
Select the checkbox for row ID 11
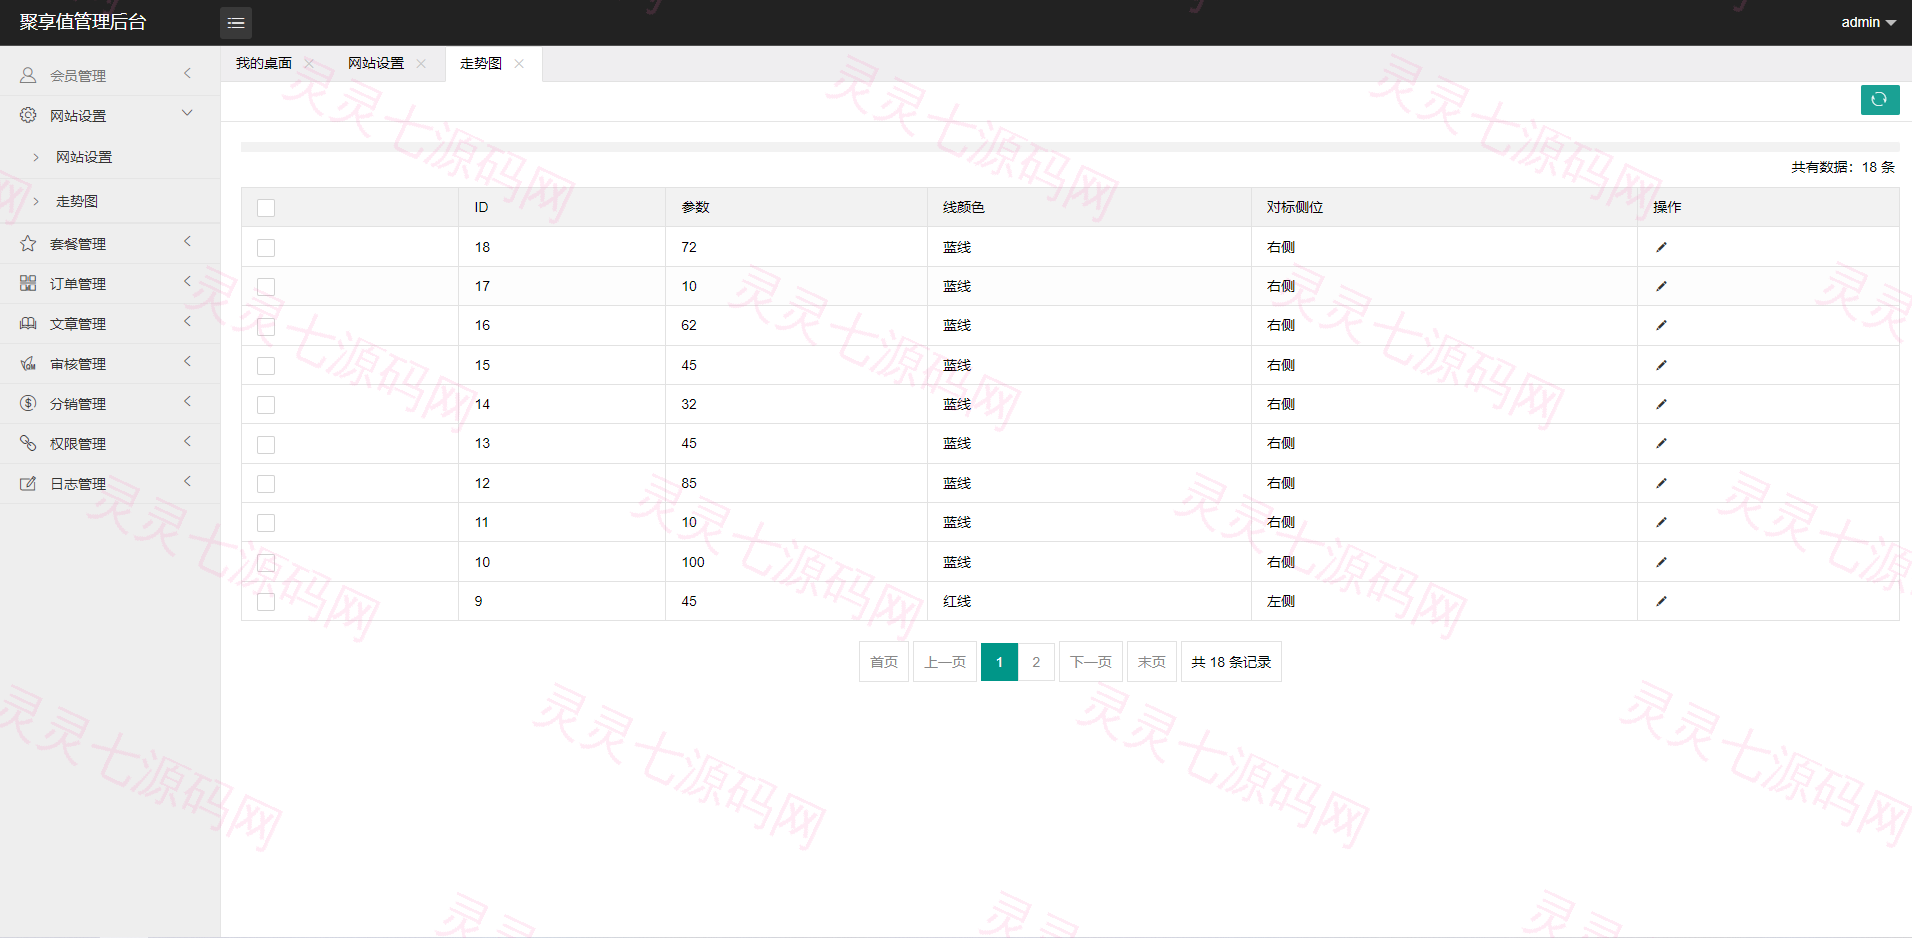(266, 523)
